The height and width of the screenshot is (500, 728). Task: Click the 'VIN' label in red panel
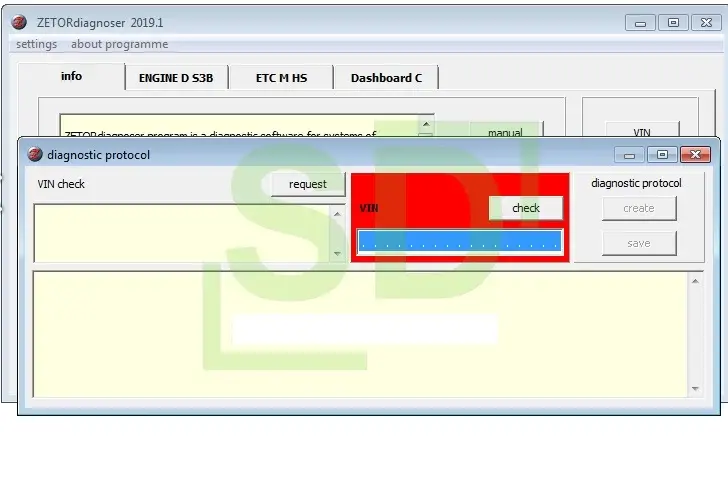[x=369, y=208]
